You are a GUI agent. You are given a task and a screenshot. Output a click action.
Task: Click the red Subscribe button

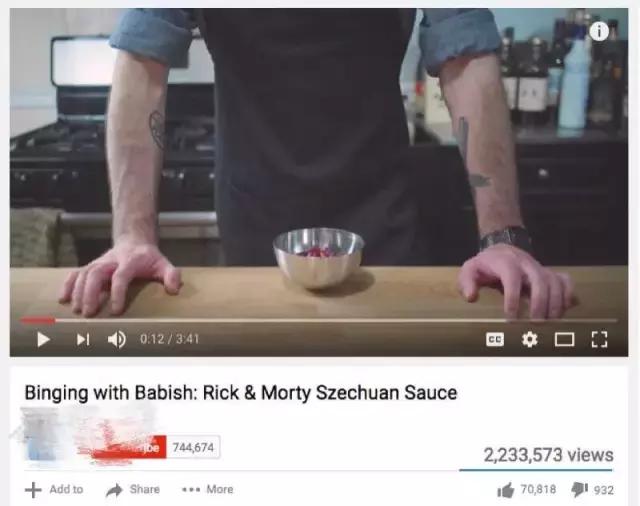129,447
